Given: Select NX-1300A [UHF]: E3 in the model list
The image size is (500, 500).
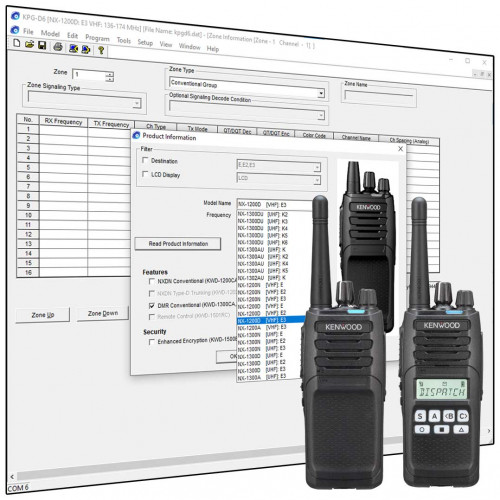Looking at the screenshot, I should tap(262, 377).
